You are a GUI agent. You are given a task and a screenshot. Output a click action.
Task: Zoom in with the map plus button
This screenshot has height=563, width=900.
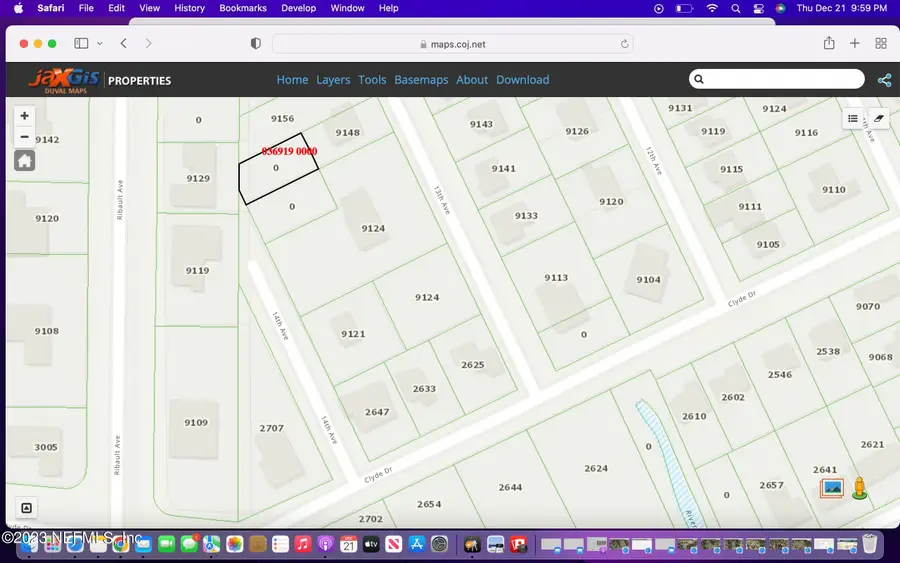24,116
